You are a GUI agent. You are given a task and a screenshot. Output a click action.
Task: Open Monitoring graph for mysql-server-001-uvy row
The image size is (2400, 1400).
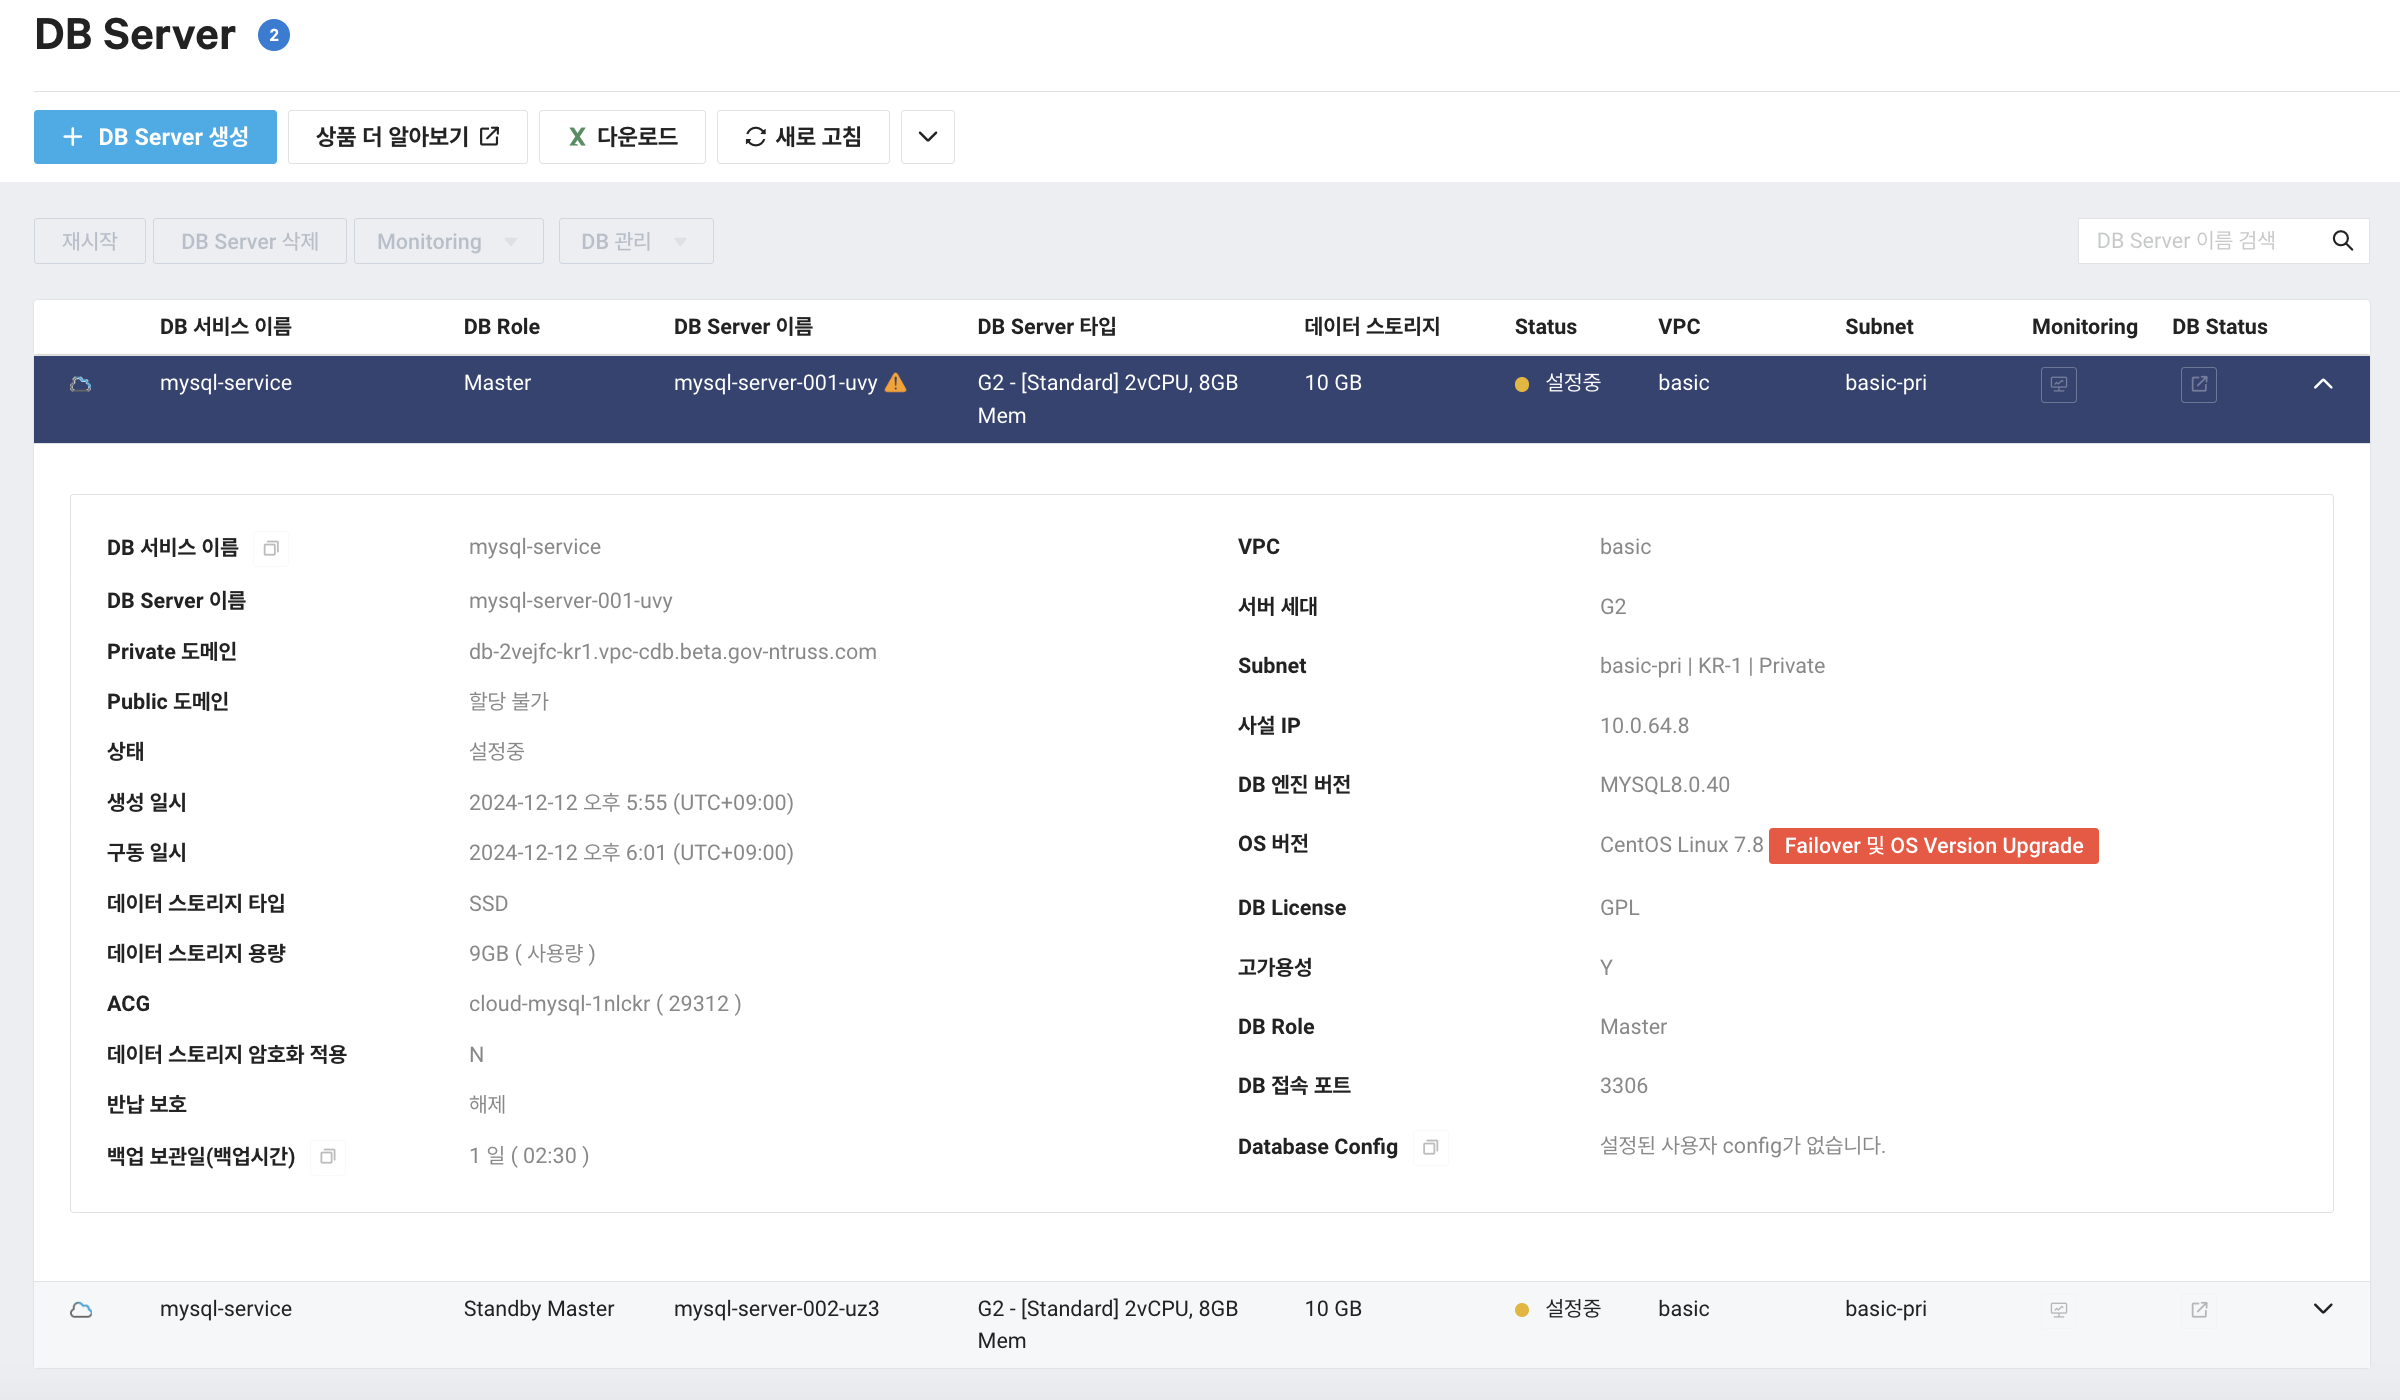tap(2059, 384)
